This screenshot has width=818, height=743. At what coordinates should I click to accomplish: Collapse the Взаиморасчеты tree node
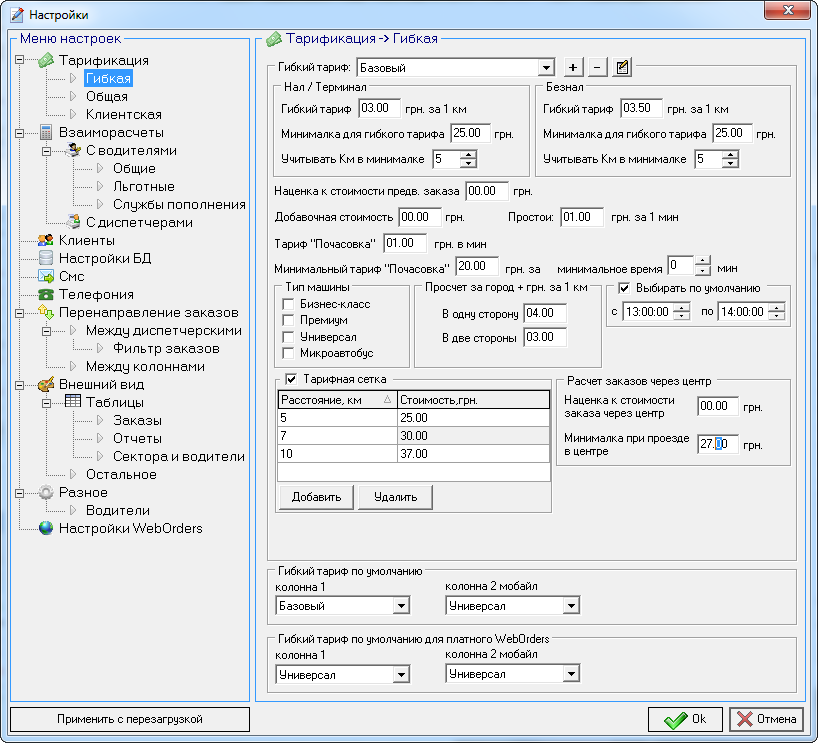[20, 132]
